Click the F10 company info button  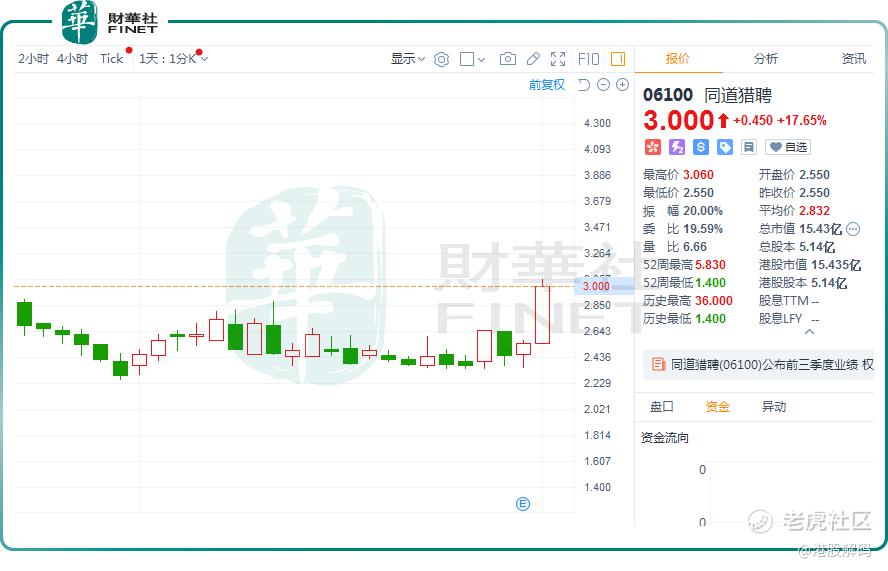pyautogui.click(x=588, y=59)
